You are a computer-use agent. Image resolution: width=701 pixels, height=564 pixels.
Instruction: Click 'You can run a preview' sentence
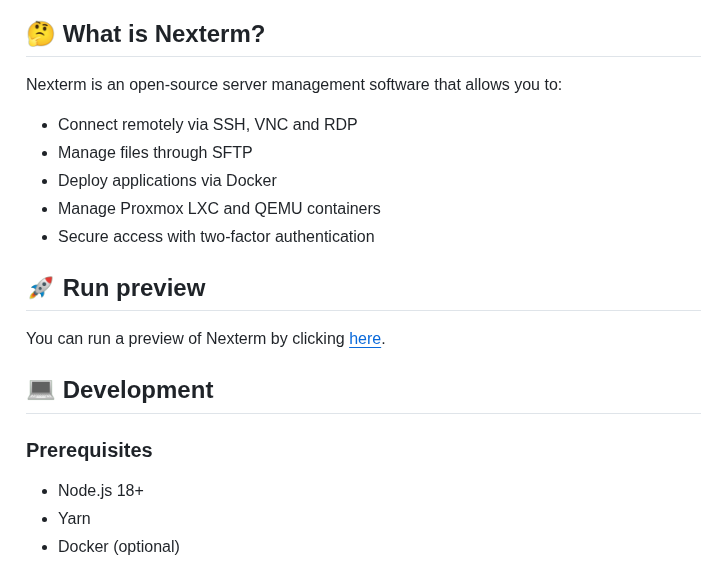coord(206,339)
